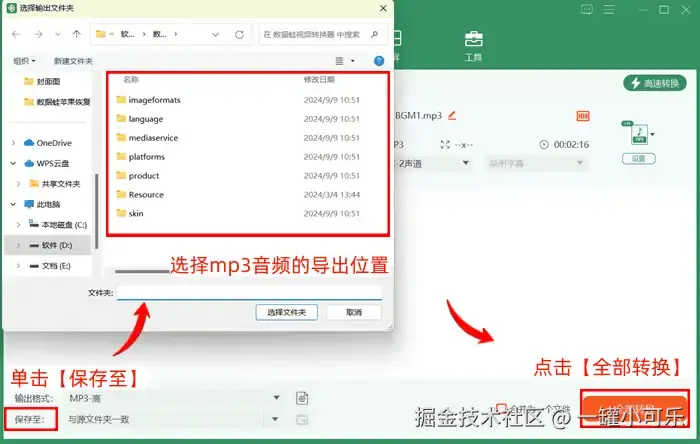Collapse the 此电脑 tree node
The image size is (700, 444).
point(13,204)
